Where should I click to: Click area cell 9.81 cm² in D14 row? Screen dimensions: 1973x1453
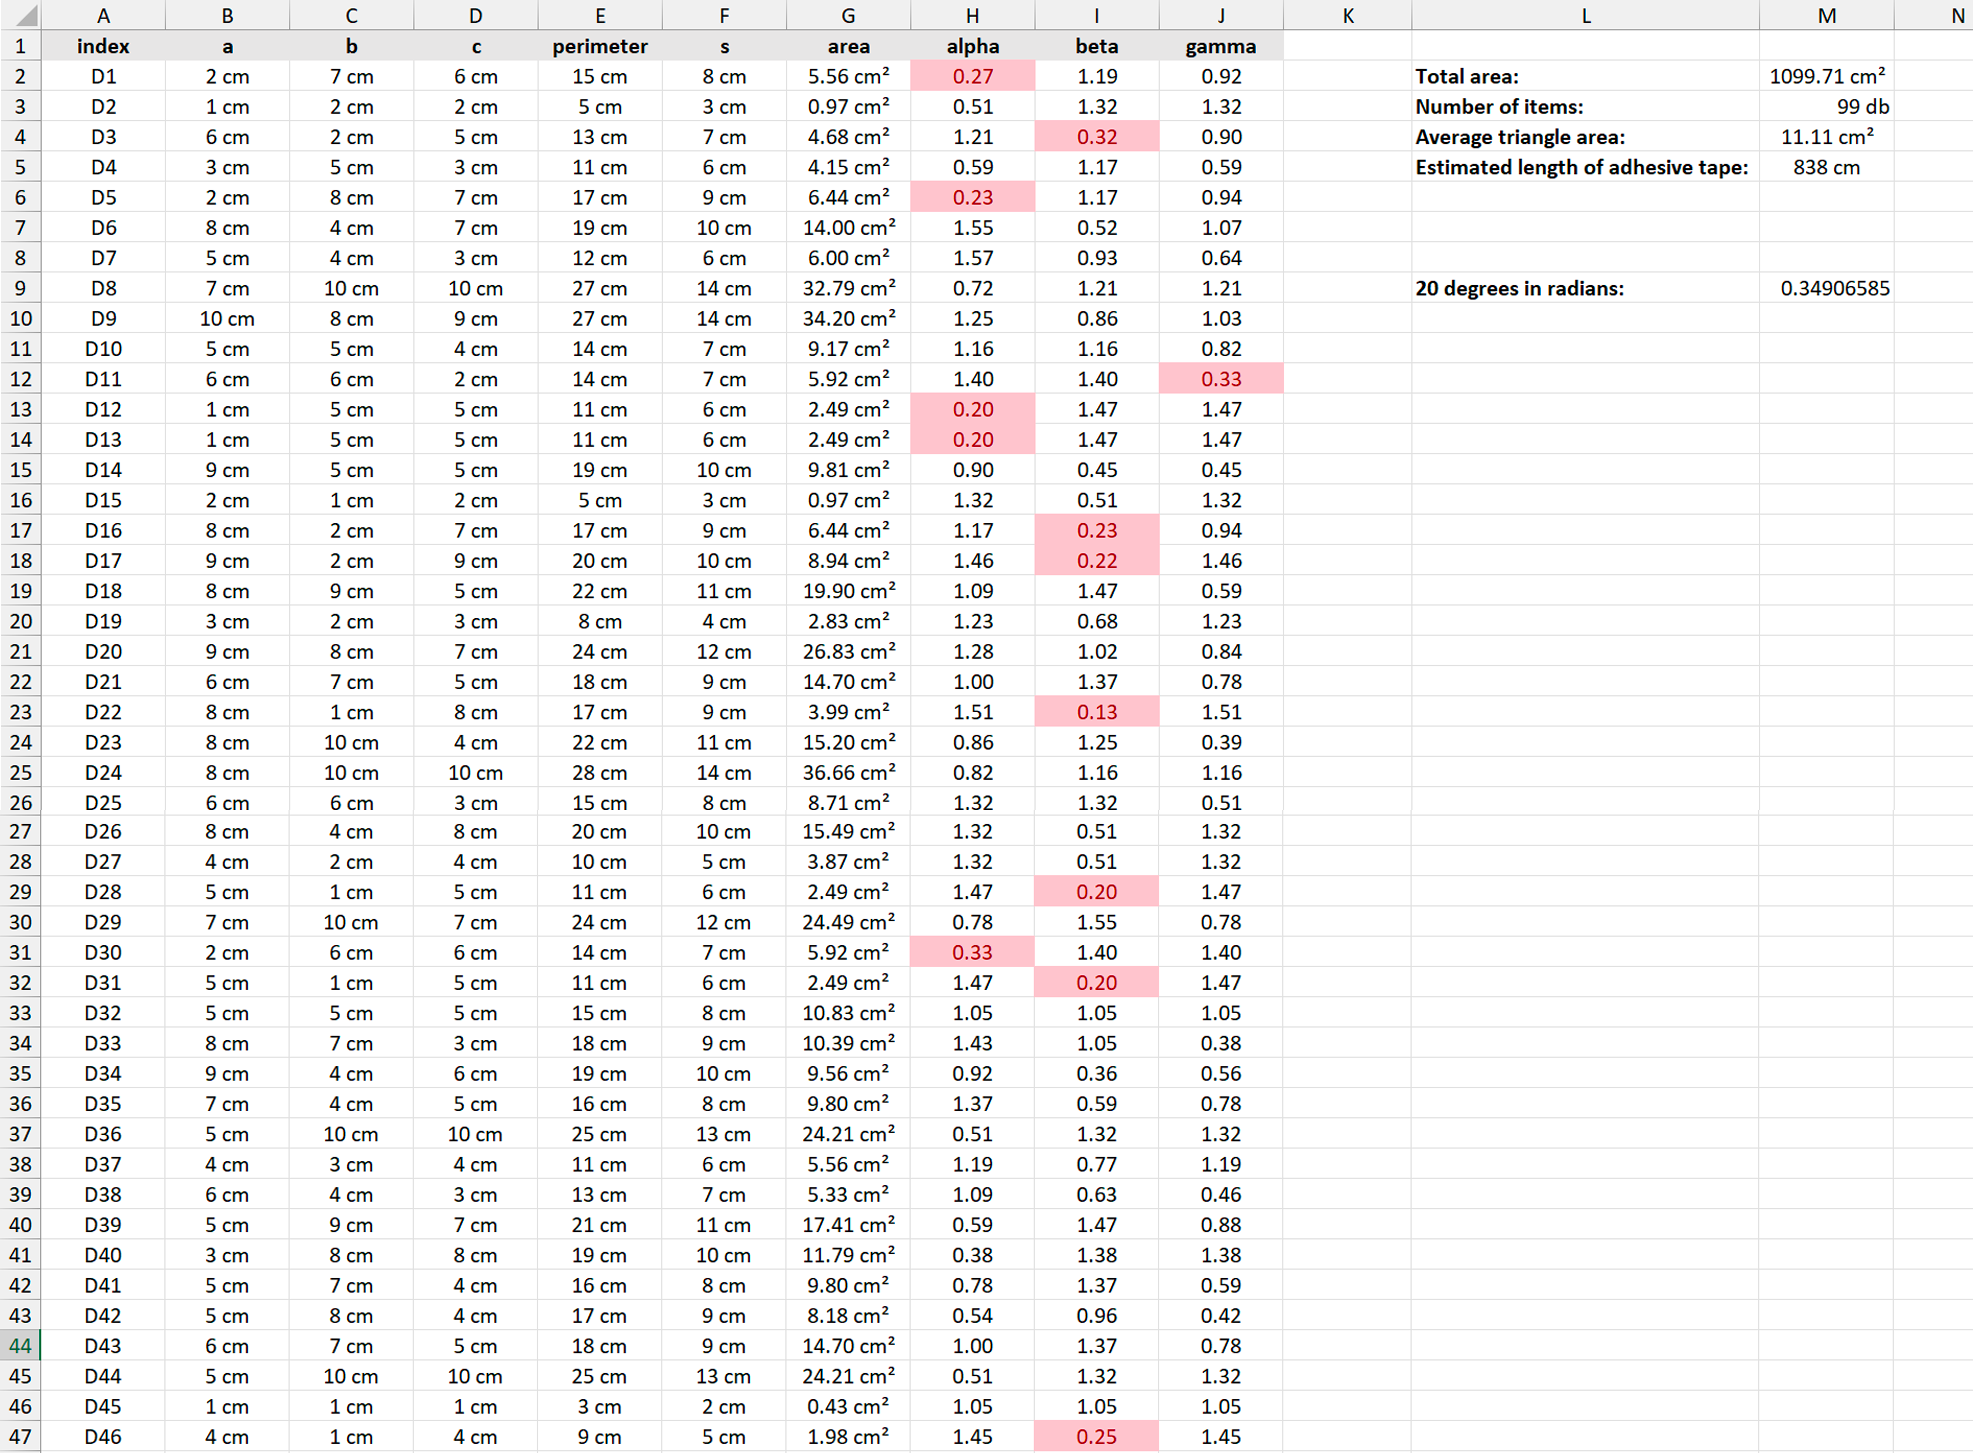[848, 470]
